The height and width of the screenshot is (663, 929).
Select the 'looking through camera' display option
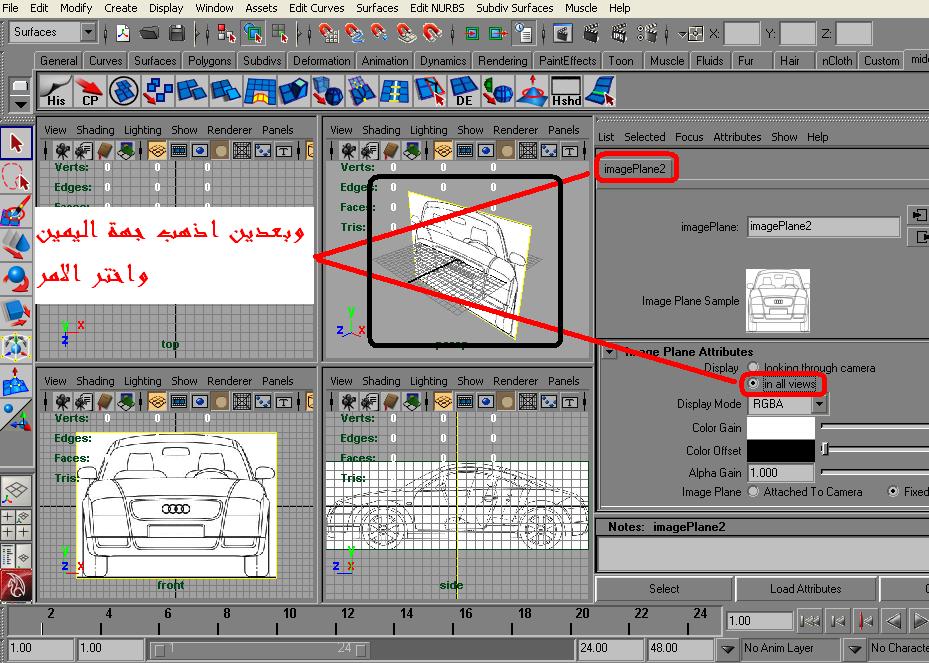coord(753,367)
